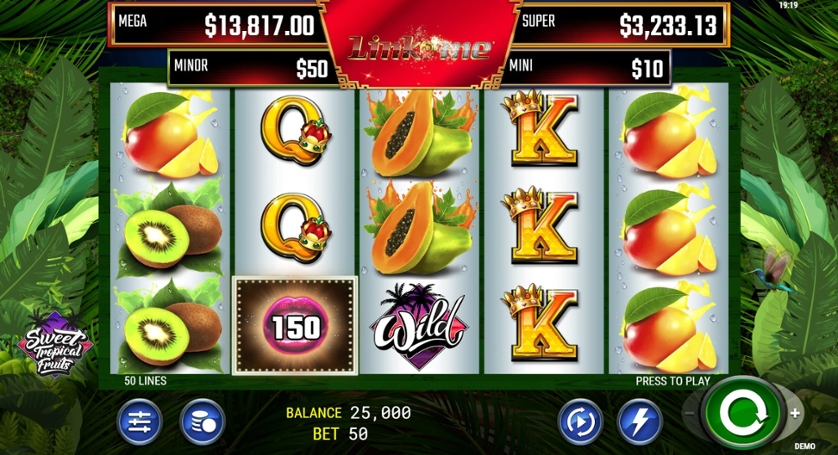Click the SUPER jackpot $3,233.13 panel
The width and height of the screenshot is (838, 455).
coord(620,25)
